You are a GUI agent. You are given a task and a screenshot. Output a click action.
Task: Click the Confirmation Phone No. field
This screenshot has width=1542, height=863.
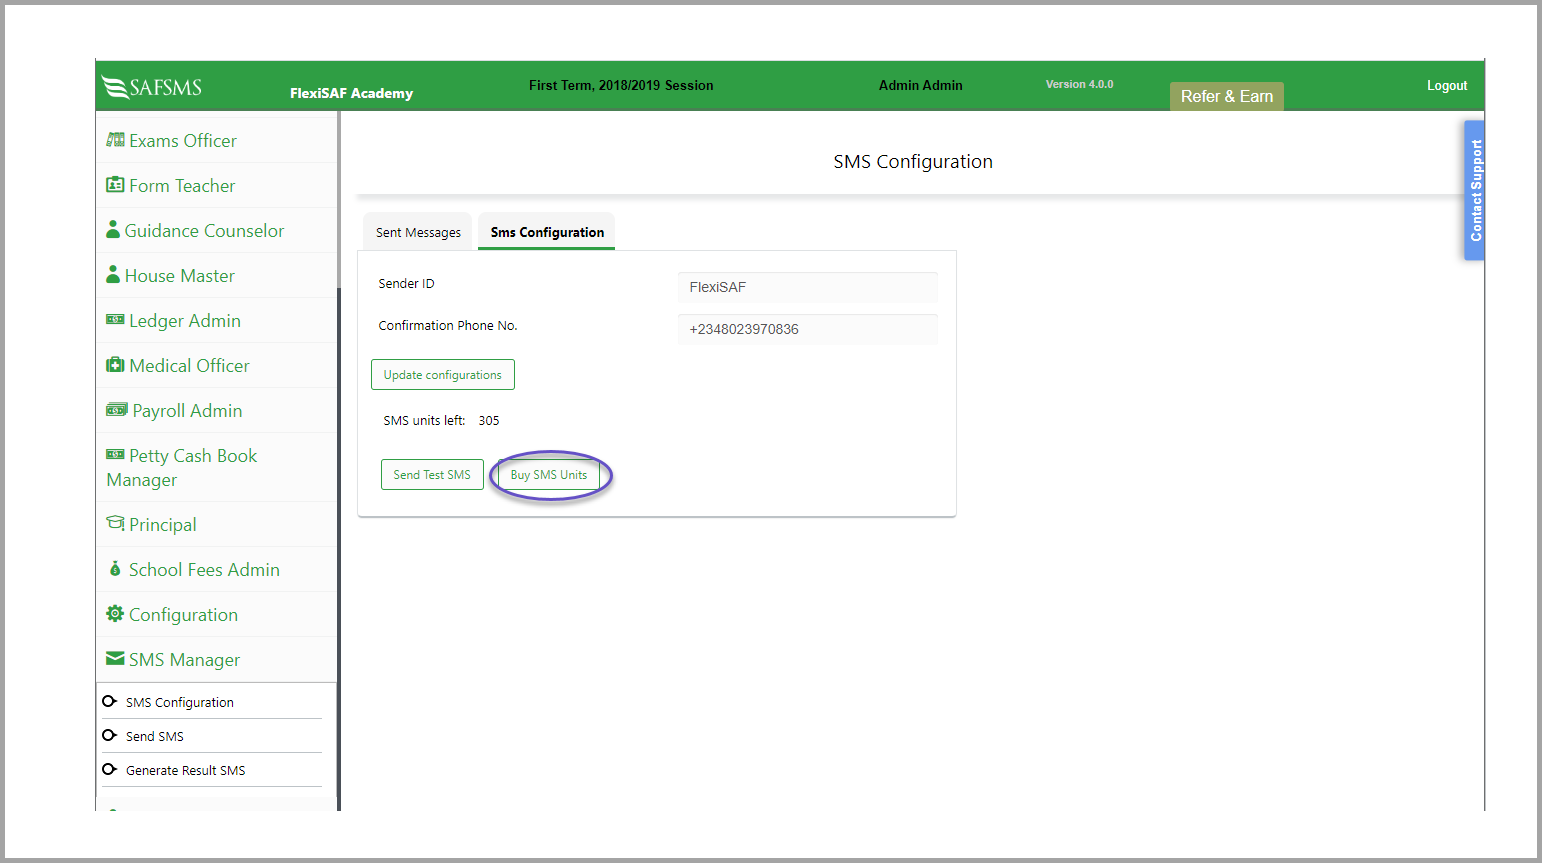click(x=808, y=329)
